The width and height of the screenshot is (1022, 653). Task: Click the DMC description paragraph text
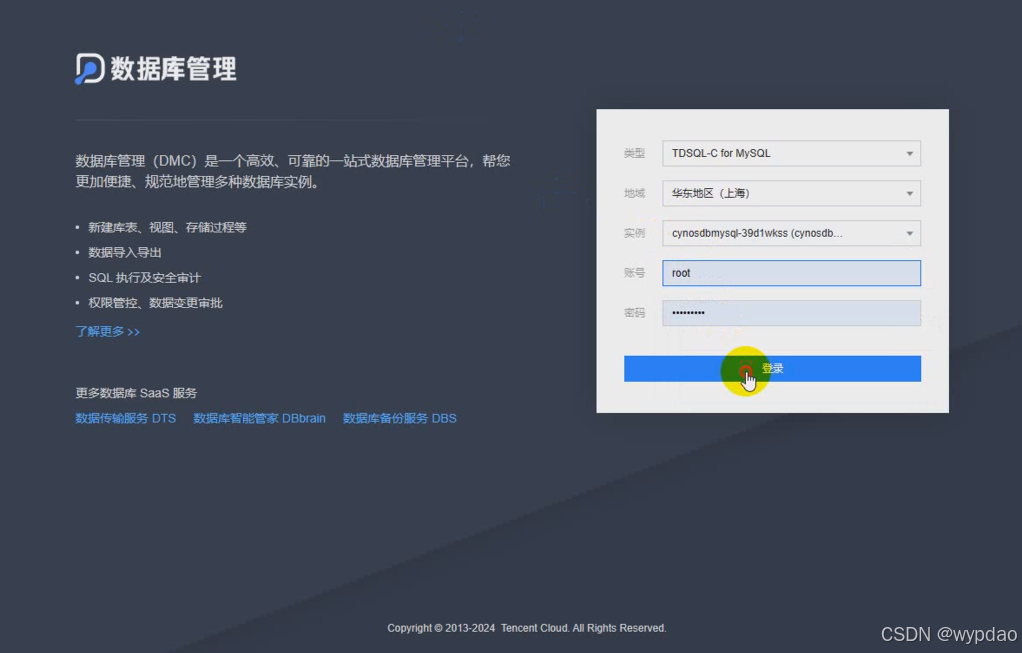293,171
